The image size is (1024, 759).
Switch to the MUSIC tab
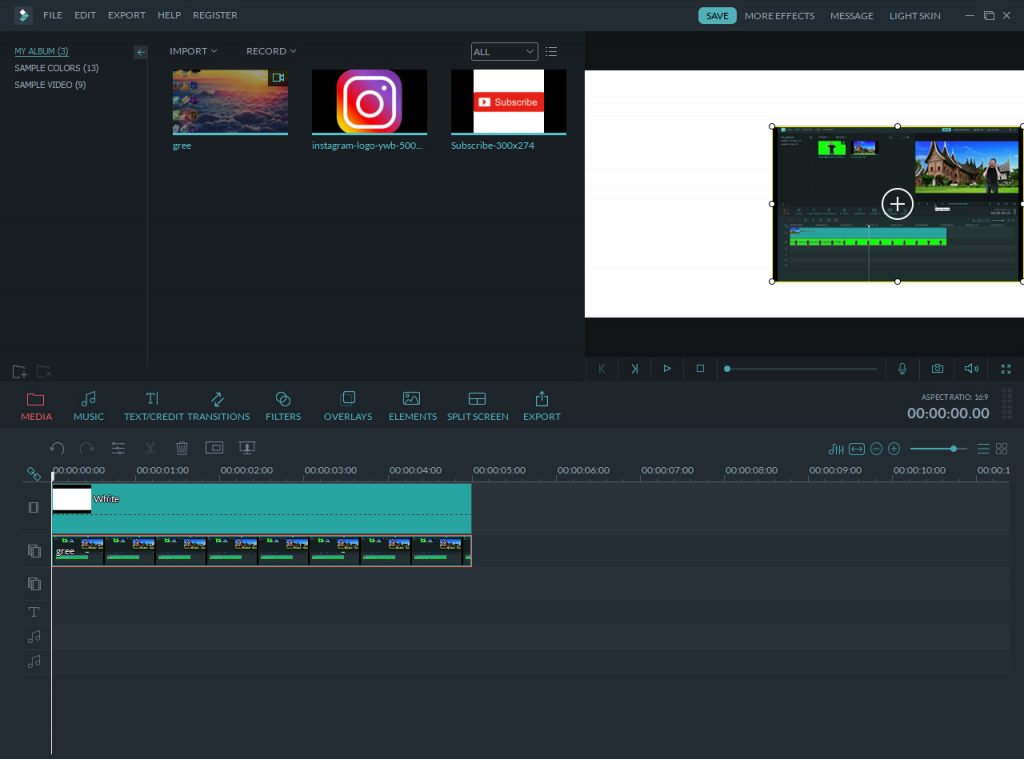coord(88,406)
